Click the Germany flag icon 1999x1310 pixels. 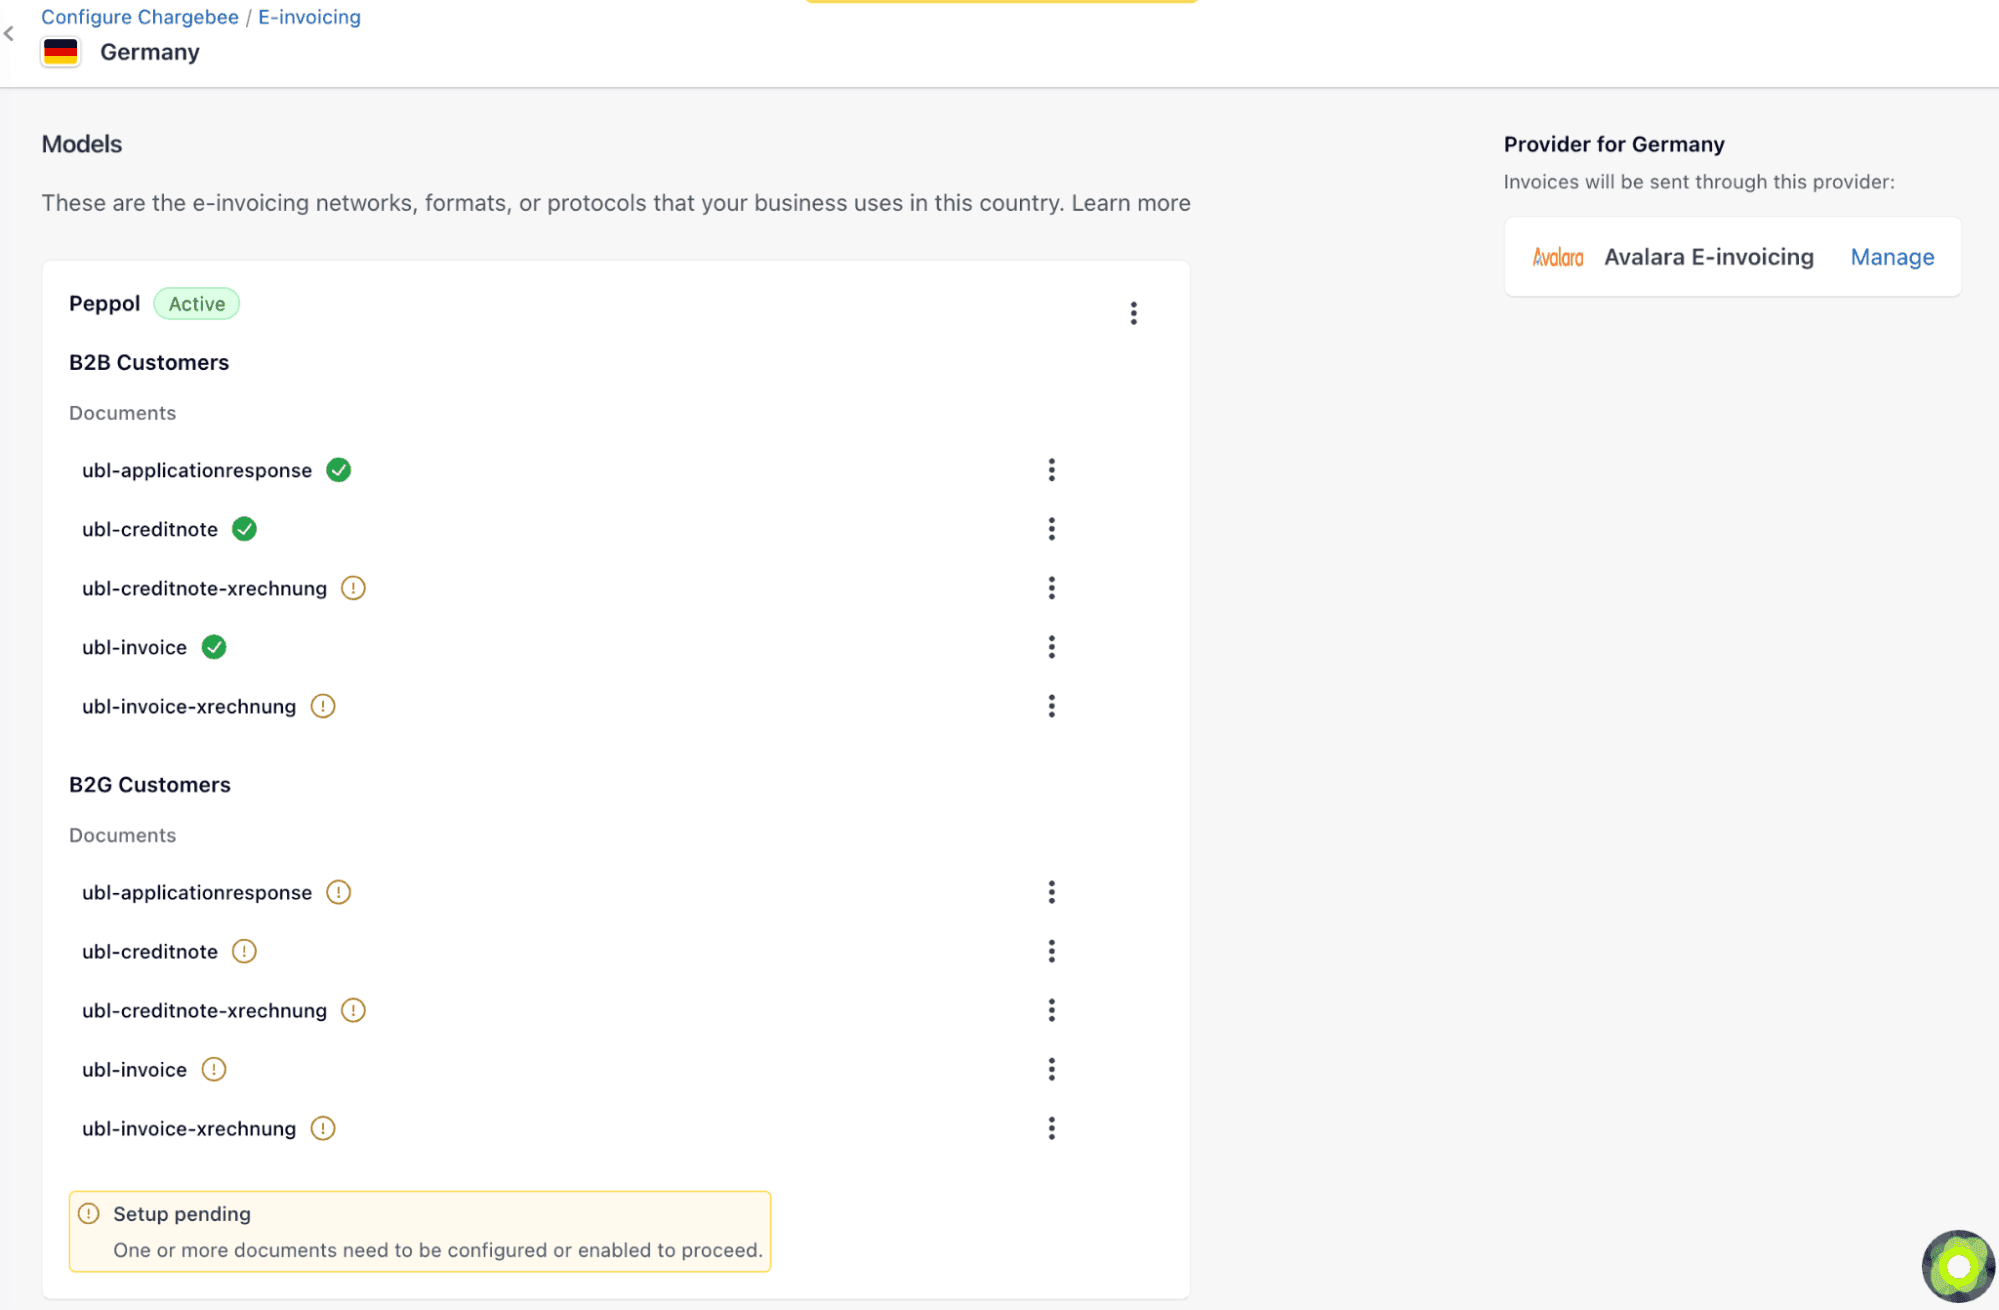click(x=60, y=52)
